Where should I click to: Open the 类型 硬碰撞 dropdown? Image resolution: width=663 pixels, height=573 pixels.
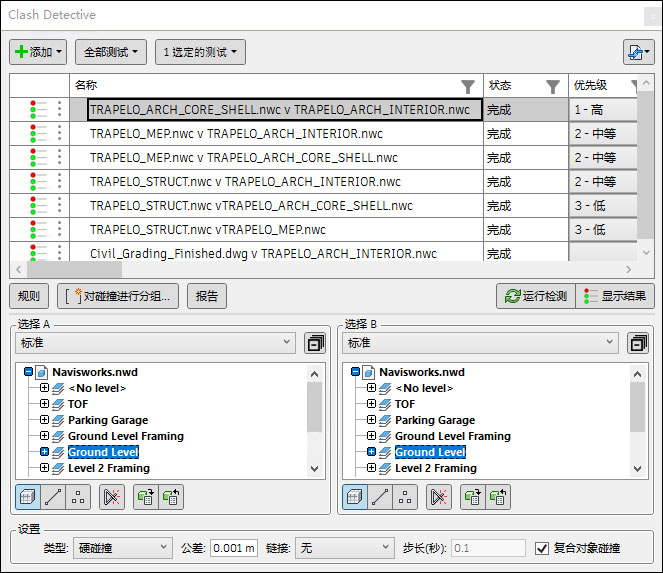click(123, 548)
